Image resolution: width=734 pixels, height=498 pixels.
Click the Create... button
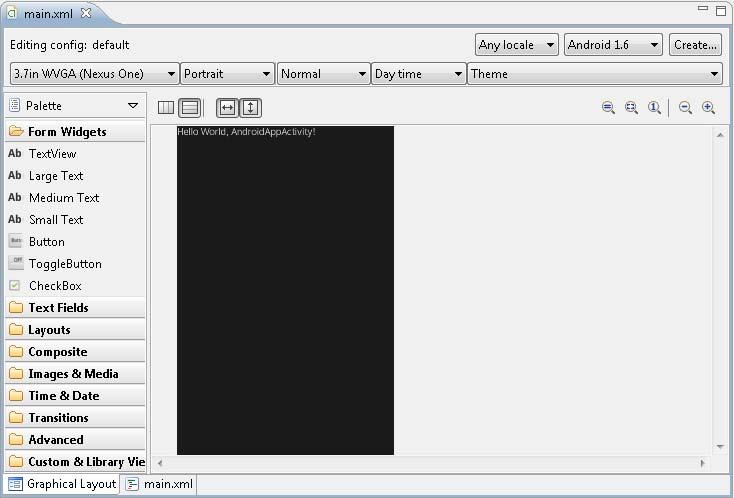pyautogui.click(x=695, y=45)
